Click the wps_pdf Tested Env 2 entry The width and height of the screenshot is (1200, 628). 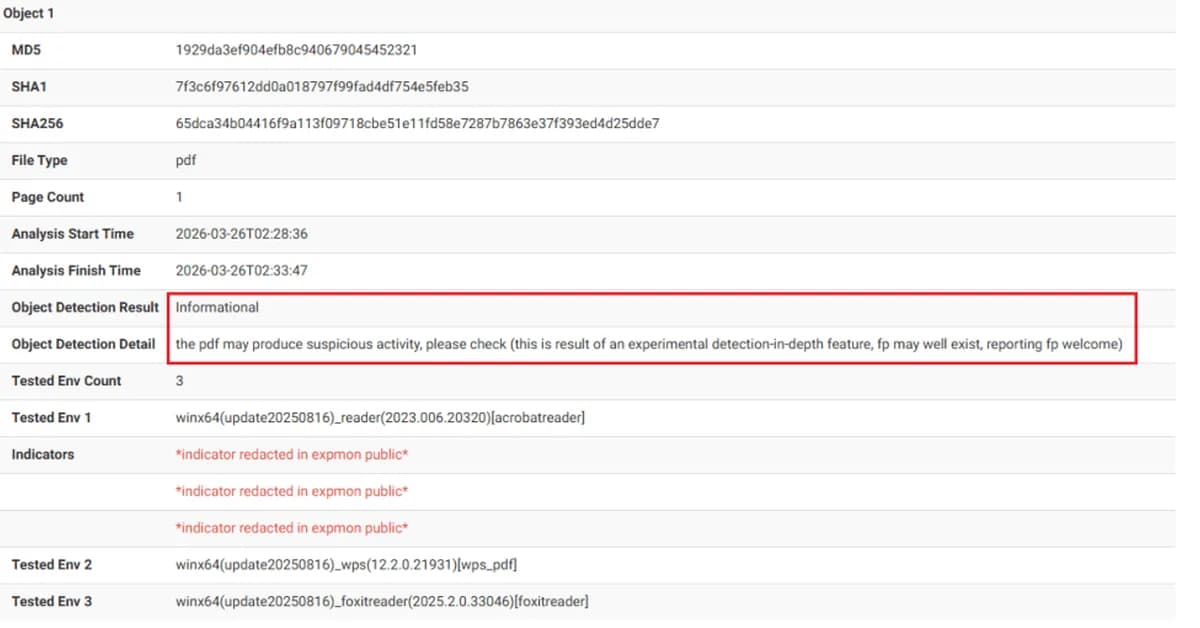point(346,564)
